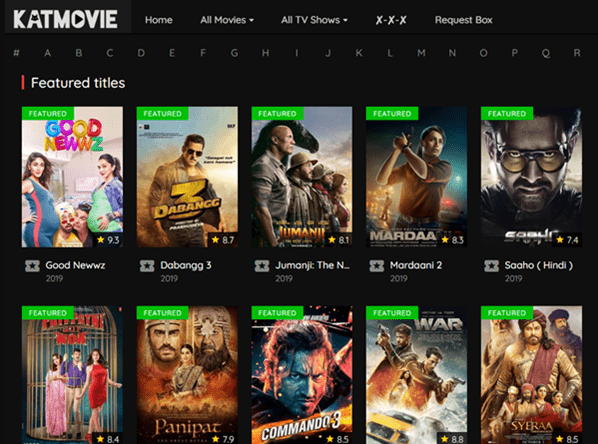Expand the All Movies dropdown
598x444 pixels.
[227, 20]
